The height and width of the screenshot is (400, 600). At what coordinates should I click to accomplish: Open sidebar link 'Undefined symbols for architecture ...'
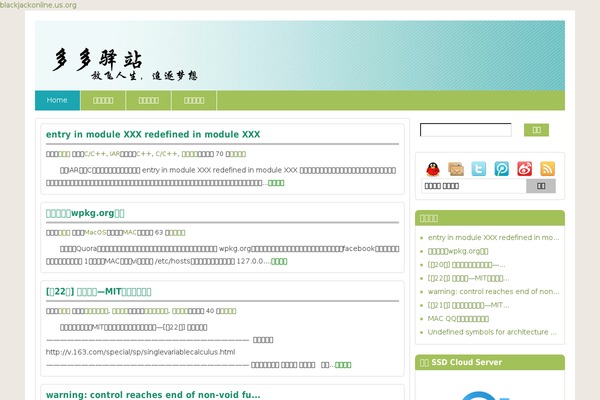492,332
